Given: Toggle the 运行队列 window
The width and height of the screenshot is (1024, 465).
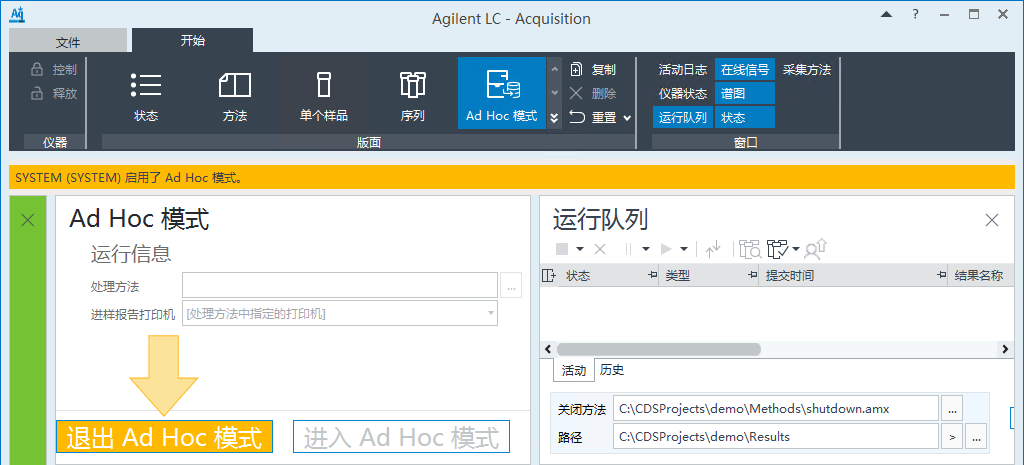Looking at the screenshot, I should coord(683,118).
